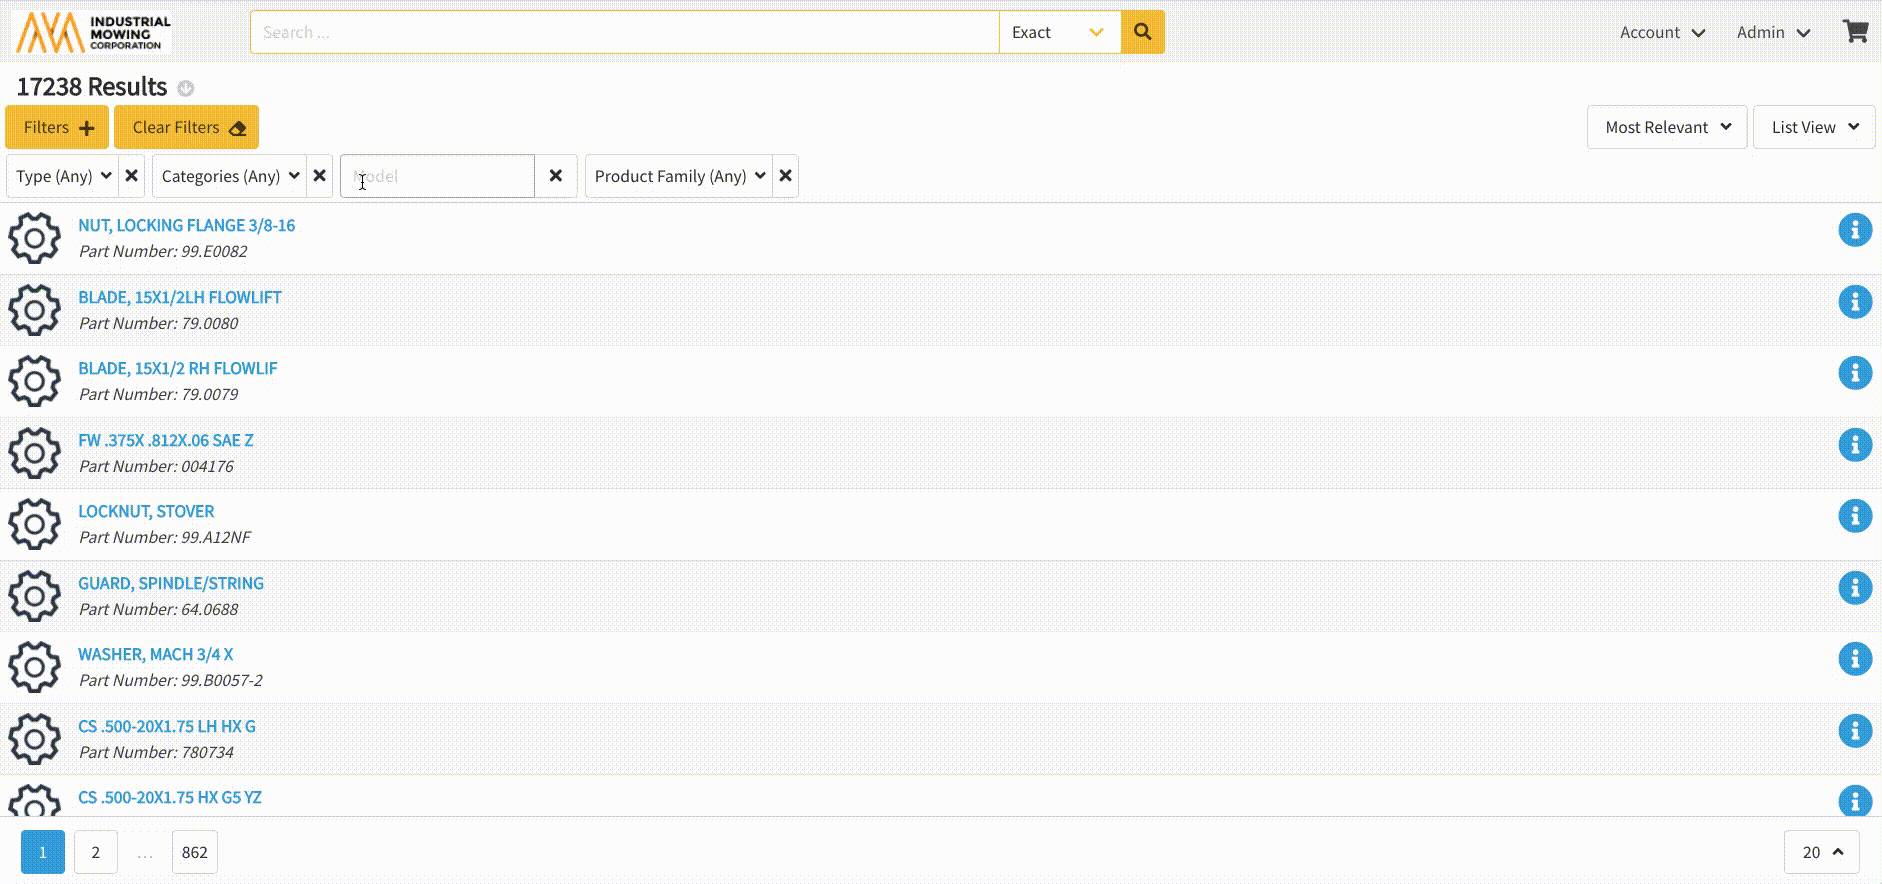Click the main Search input field

click(624, 32)
